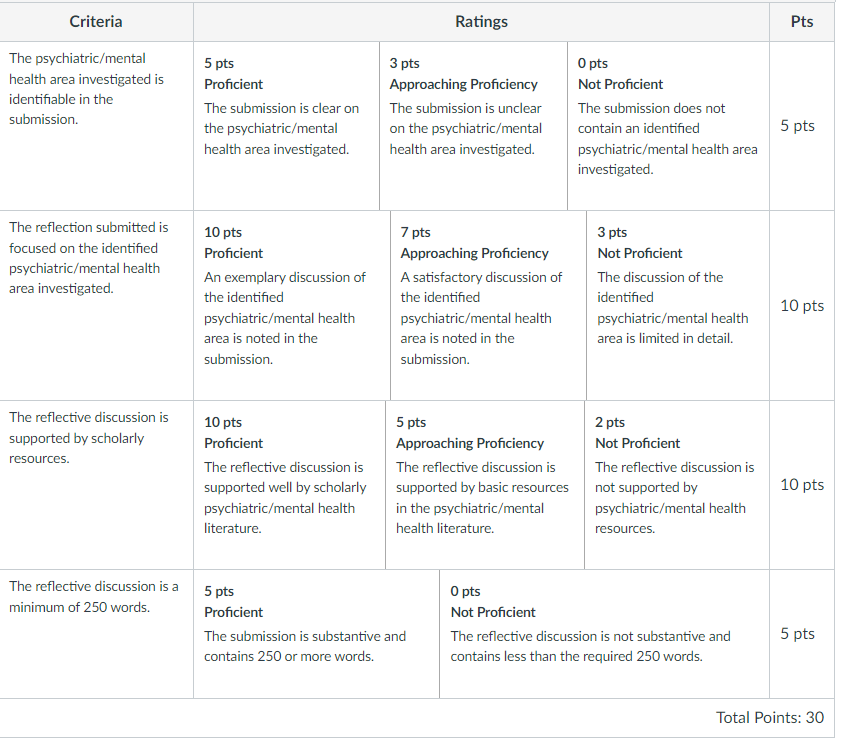The image size is (844, 748).
Task: Click the minimum of 250 words criterion
Action: click(x=94, y=597)
